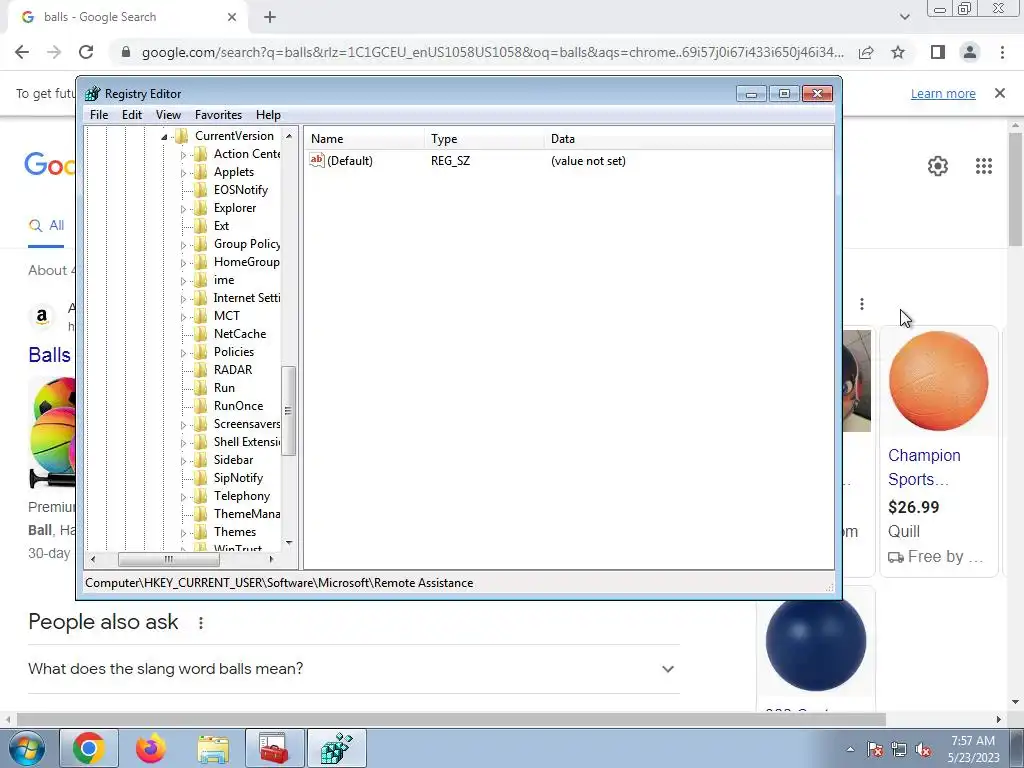Open the File menu in Registry Editor
This screenshot has height=768, width=1024.
pos(99,115)
